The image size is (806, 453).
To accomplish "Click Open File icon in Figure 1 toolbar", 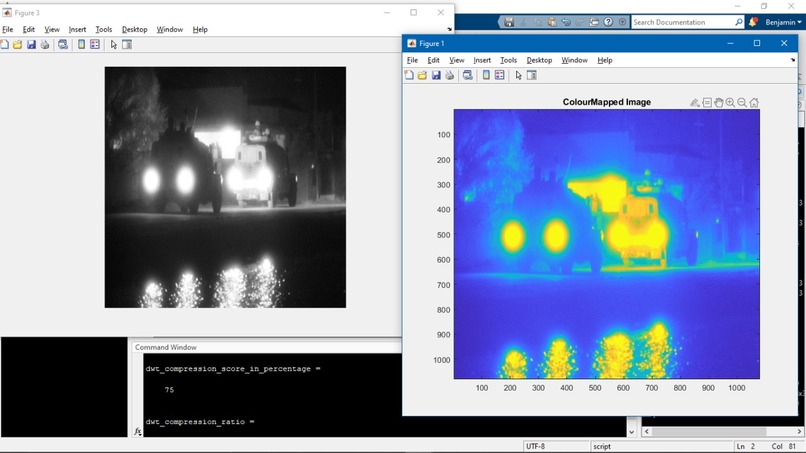I will [422, 76].
